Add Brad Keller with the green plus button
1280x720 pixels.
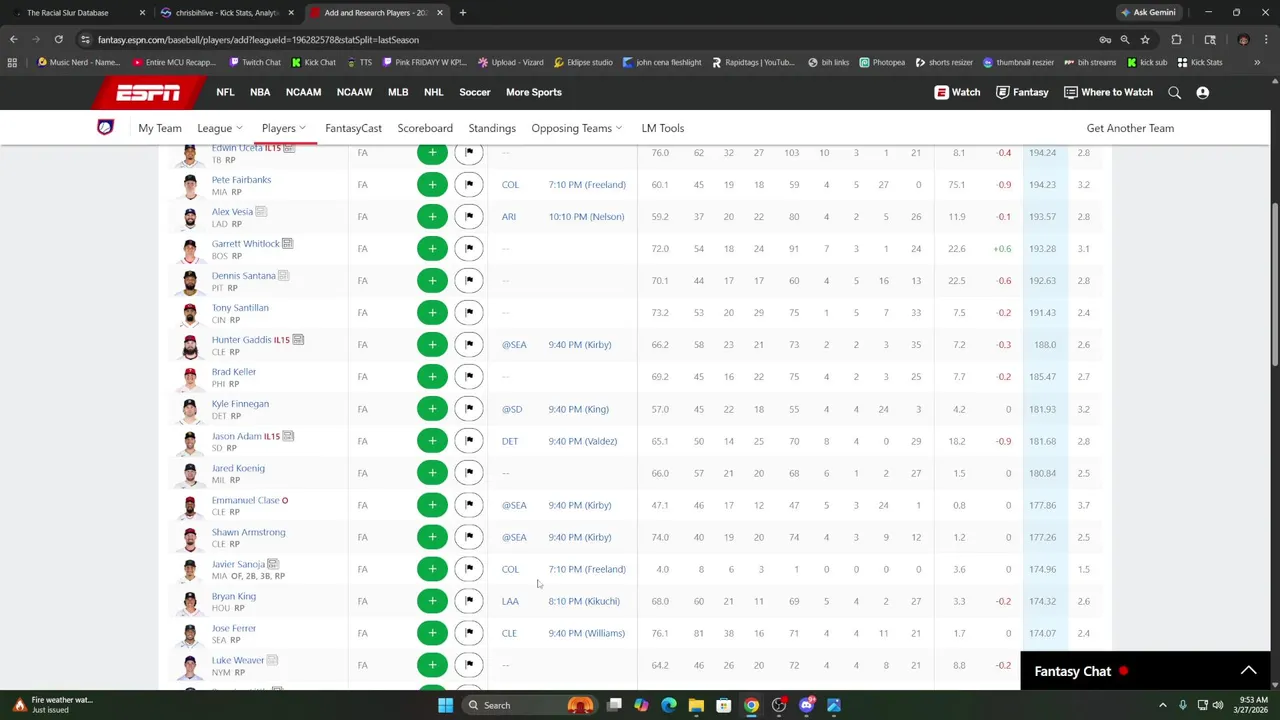tap(432, 377)
